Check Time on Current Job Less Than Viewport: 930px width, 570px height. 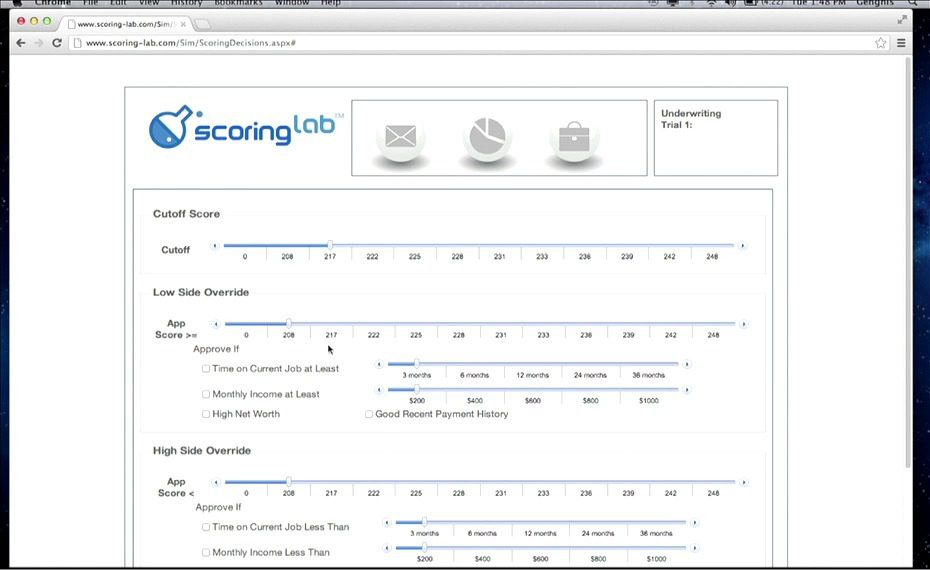pyautogui.click(x=206, y=527)
